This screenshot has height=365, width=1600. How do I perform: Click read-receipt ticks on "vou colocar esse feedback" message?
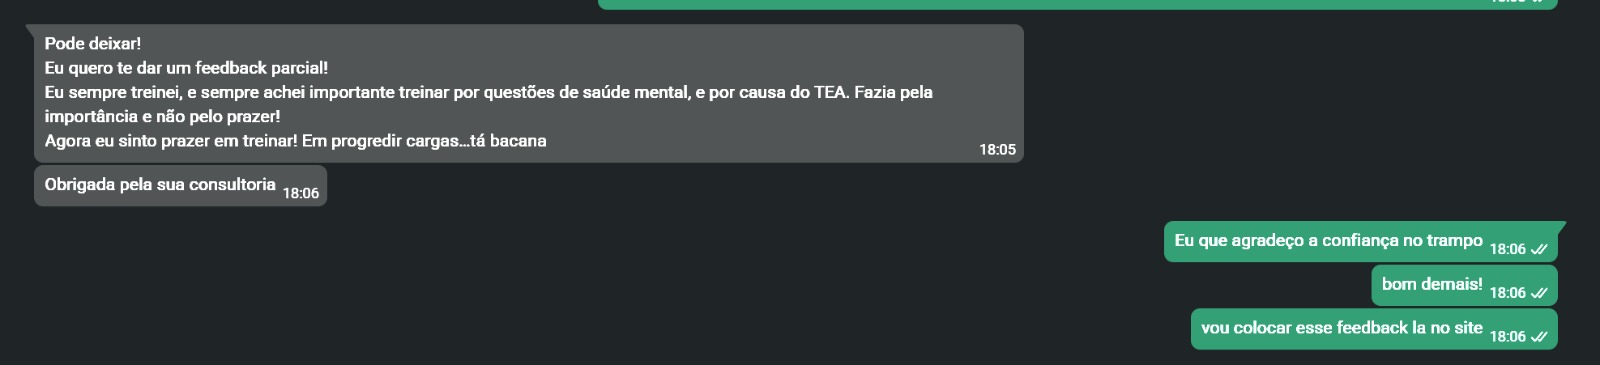(1538, 337)
